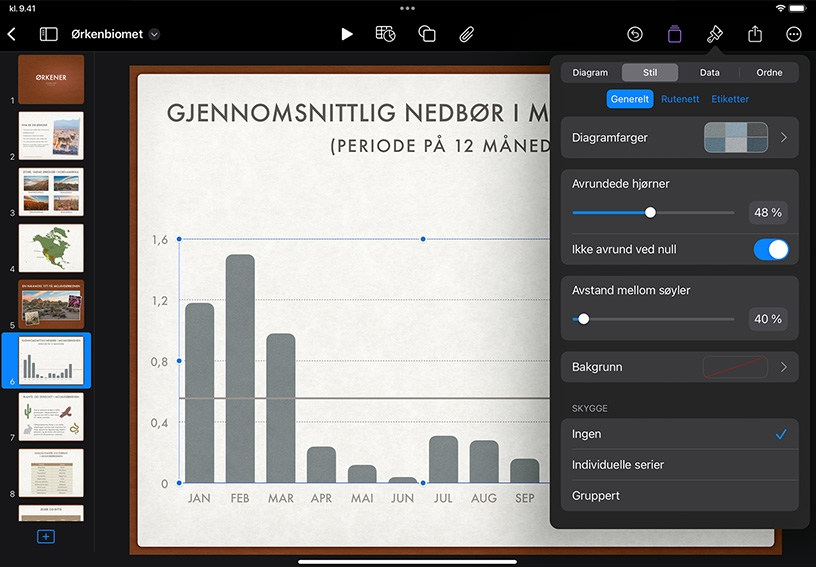The image size is (816, 567).
Task: Open slide 3 with four photos
Action: [x=51, y=192]
